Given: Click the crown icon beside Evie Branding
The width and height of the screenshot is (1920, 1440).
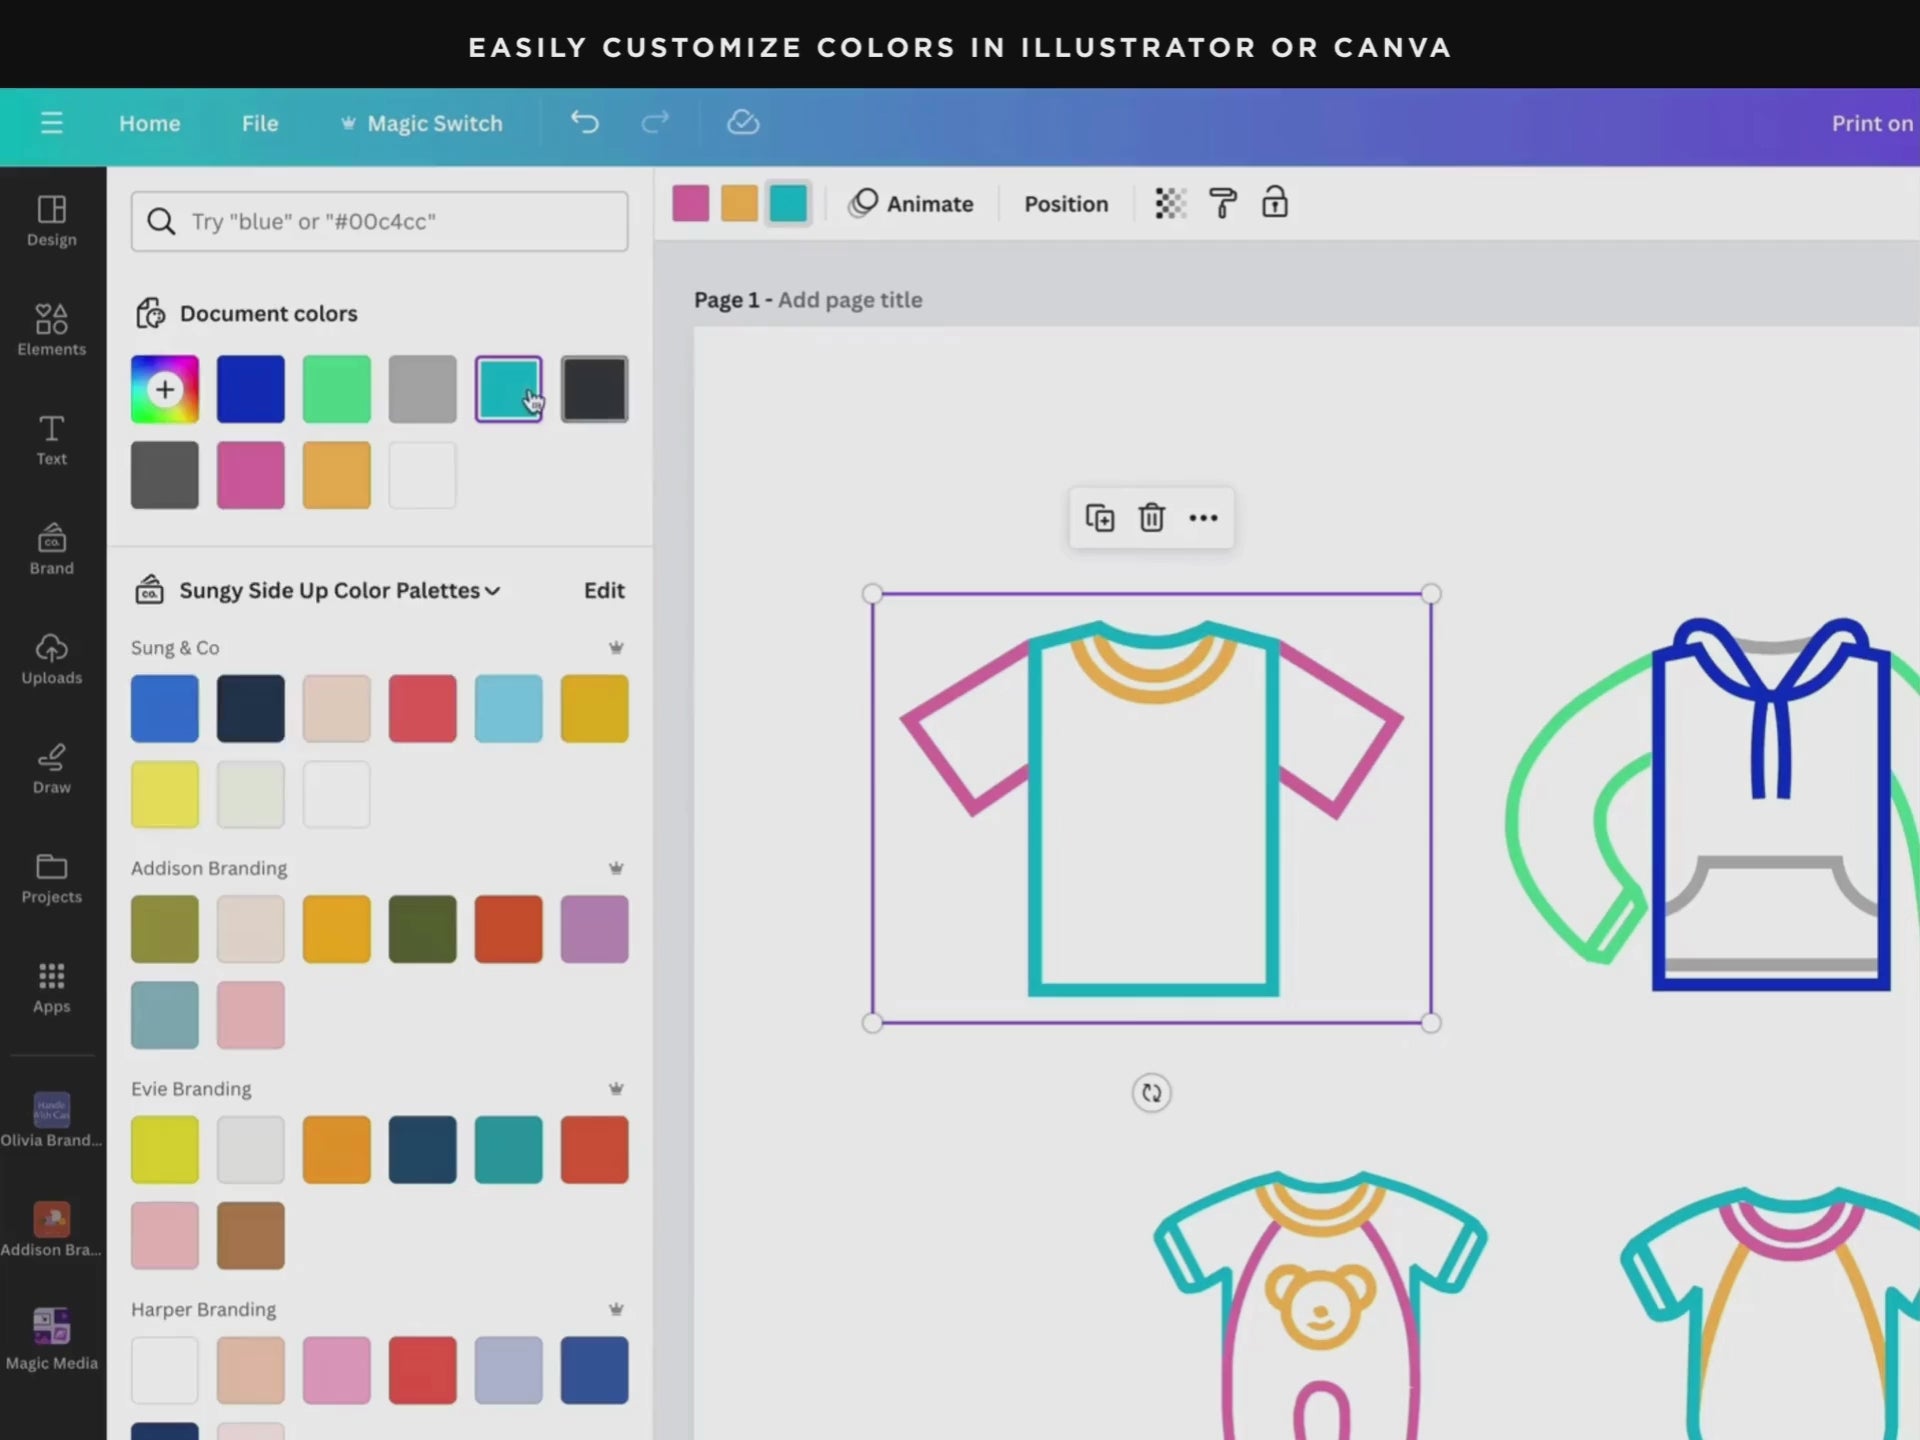Looking at the screenshot, I should (x=616, y=1089).
